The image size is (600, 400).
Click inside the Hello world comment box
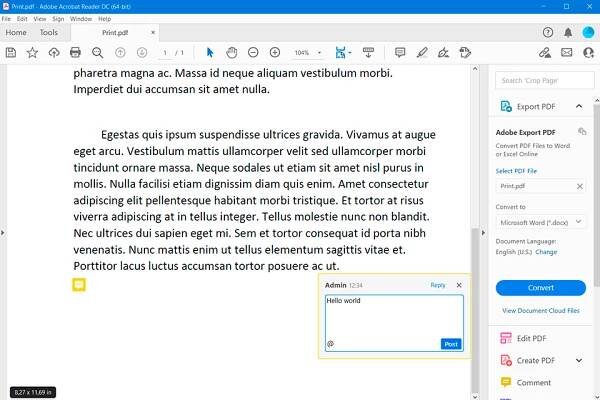point(394,323)
